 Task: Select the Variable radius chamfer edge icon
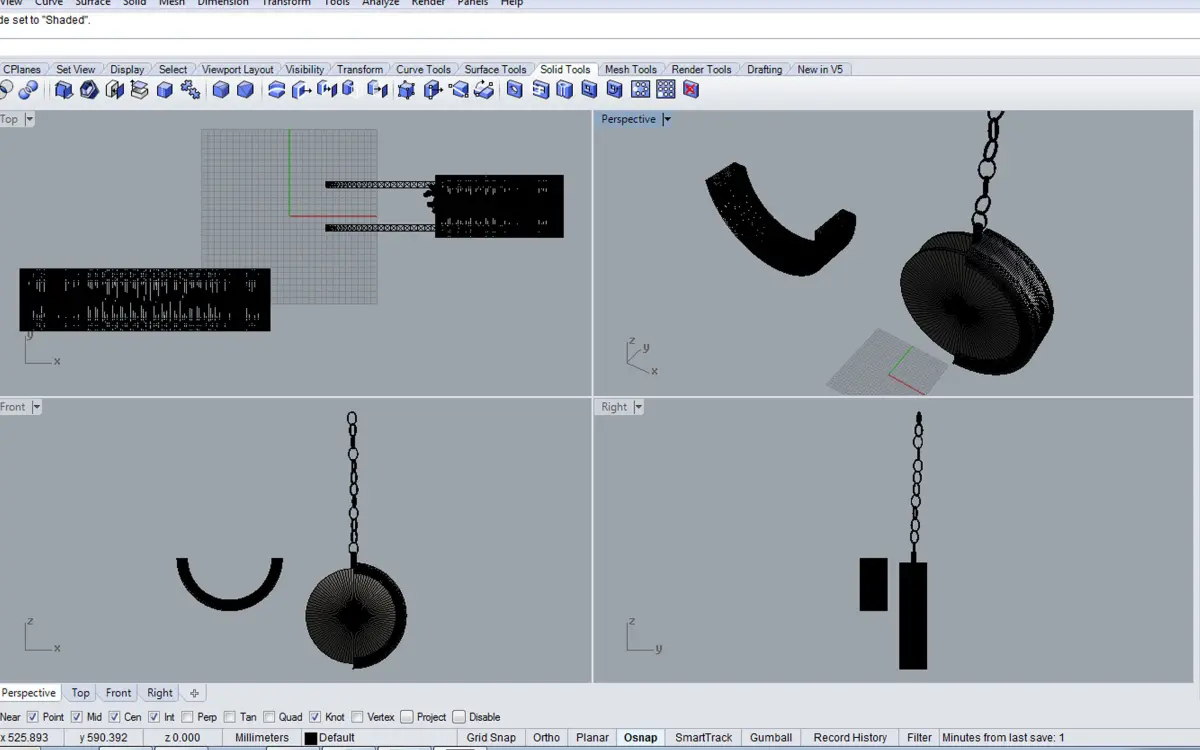pyautogui.click(x=245, y=90)
